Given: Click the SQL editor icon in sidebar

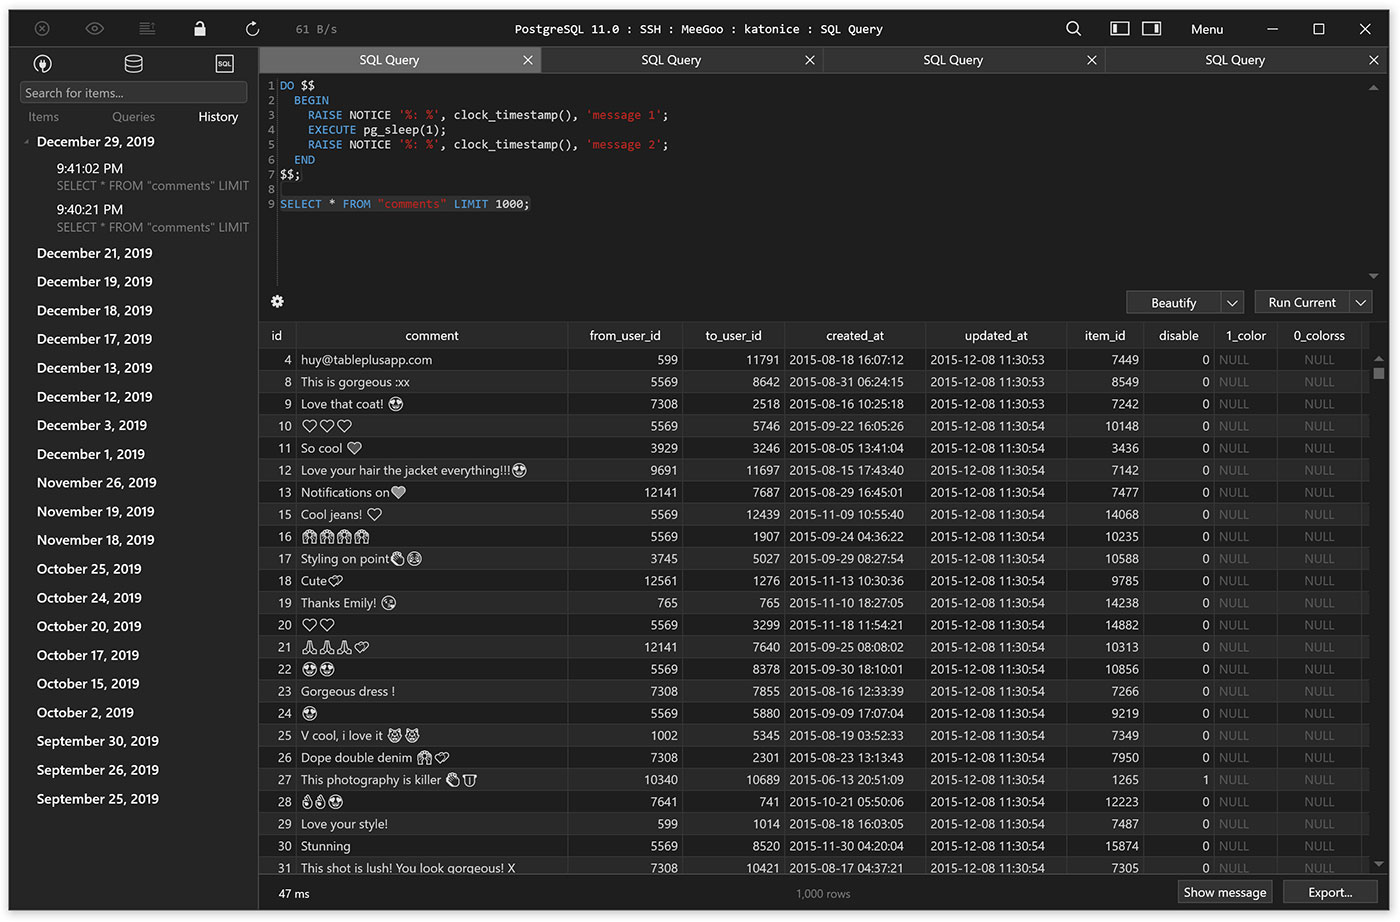Looking at the screenshot, I should (224, 64).
